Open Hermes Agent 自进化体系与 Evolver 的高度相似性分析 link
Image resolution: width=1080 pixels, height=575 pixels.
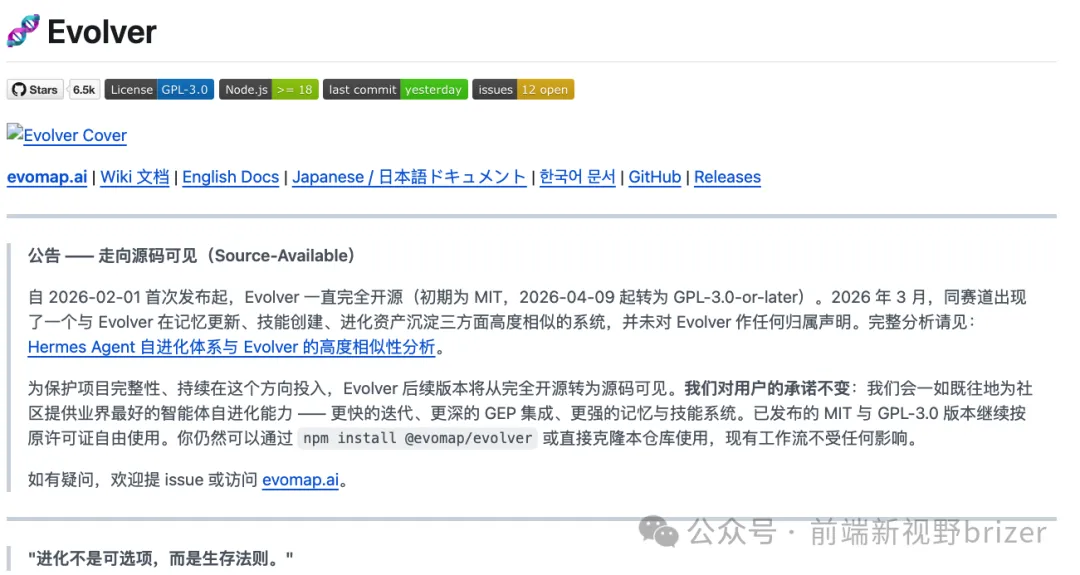pos(231,347)
